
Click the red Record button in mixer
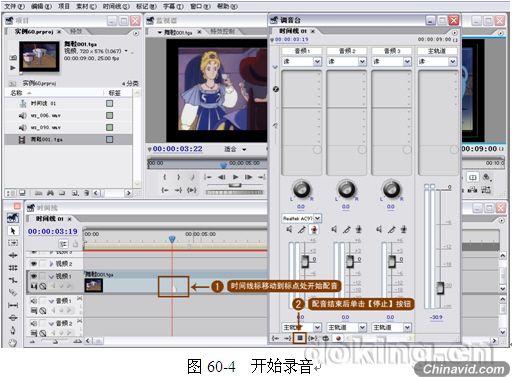(x=338, y=338)
